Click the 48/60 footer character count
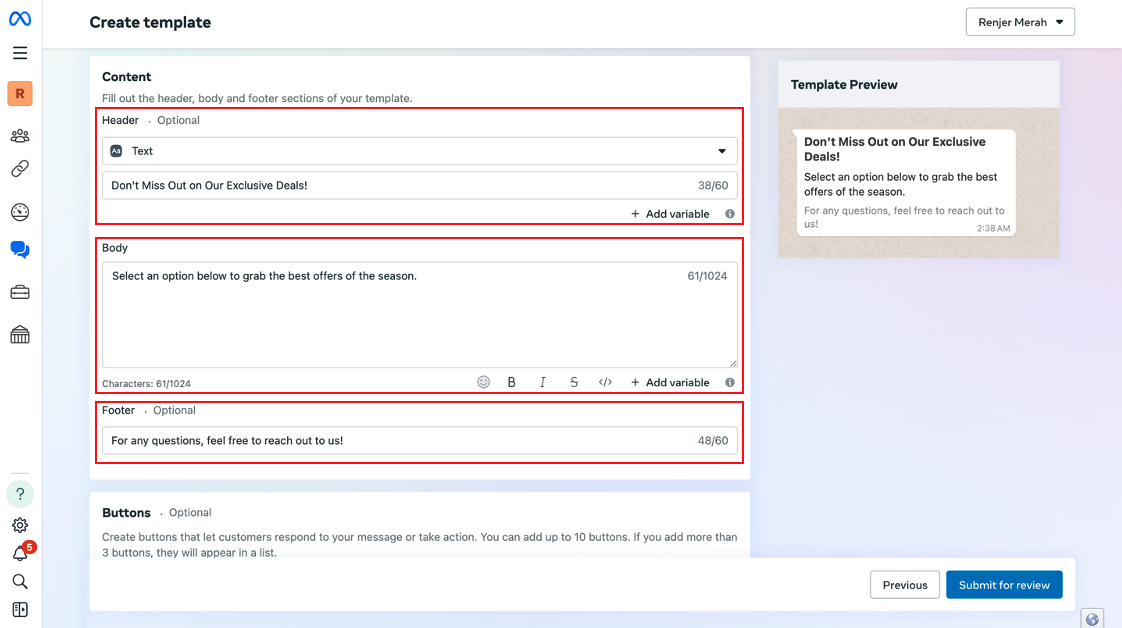Viewport: 1122px width, 628px height. (x=713, y=441)
